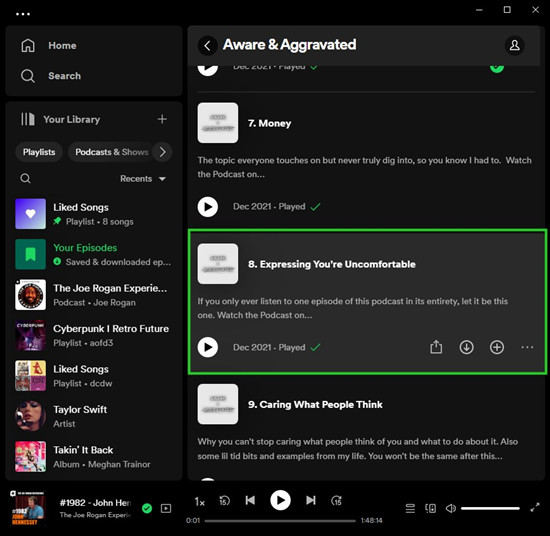Create new playlist with plus icon

coord(162,119)
